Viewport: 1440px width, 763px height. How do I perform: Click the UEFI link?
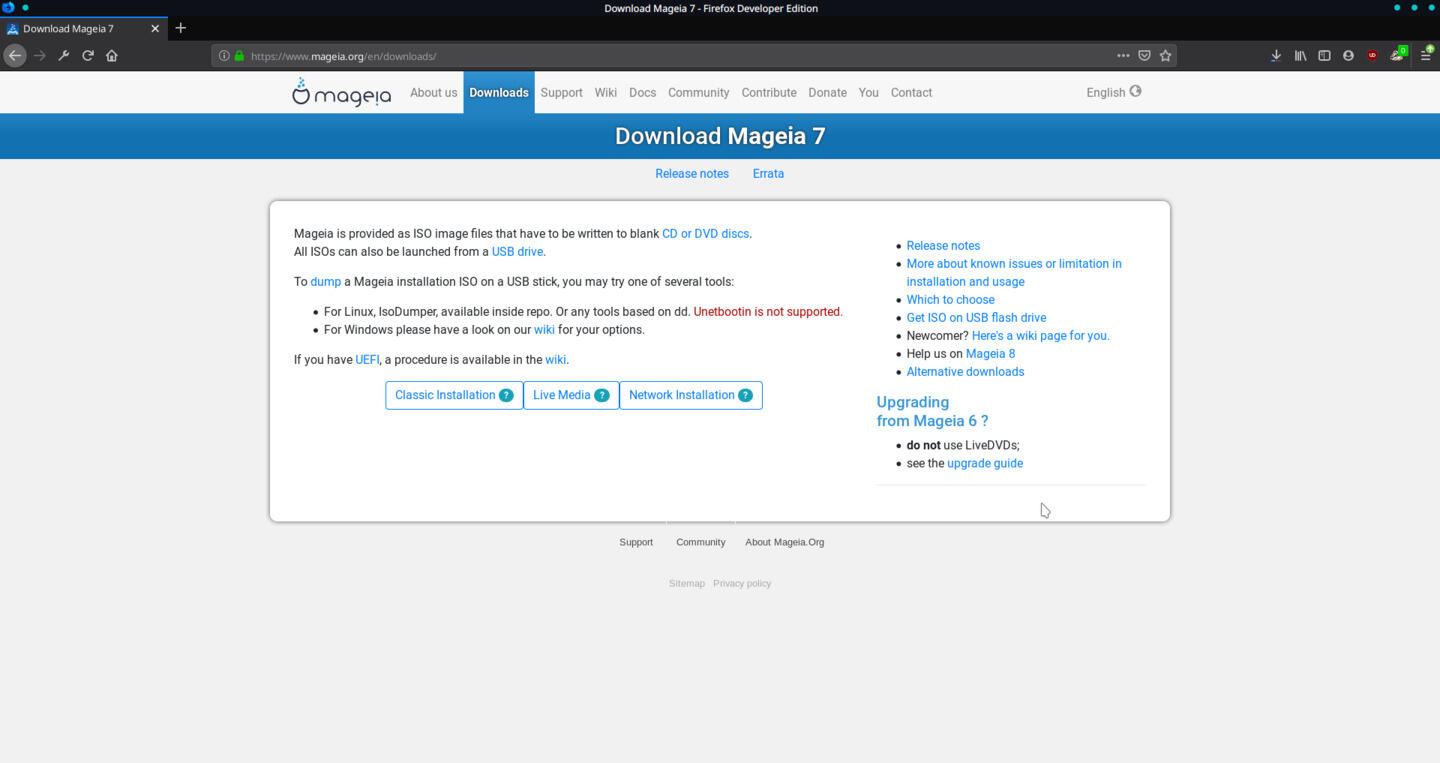[x=367, y=359]
